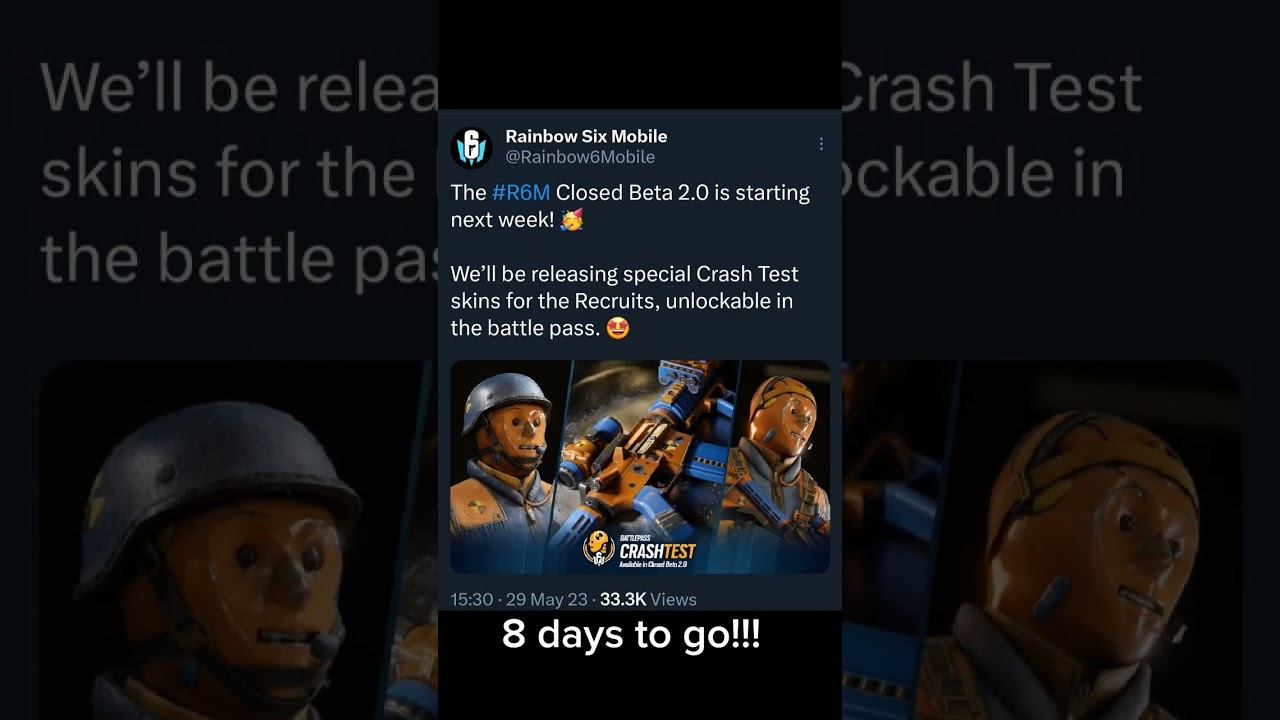Screen dimensions: 1280x720
Task: Click the '8 days to go!!!' caption
Action: [x=631, y=635]
